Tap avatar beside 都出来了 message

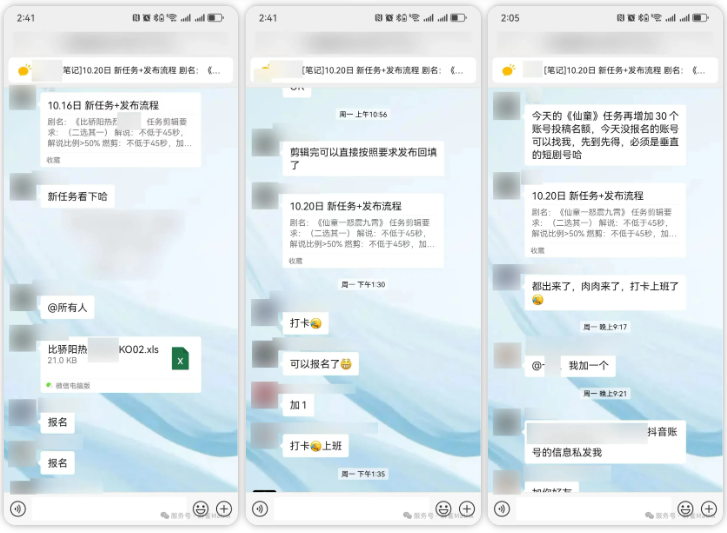(x=507, y=277)
